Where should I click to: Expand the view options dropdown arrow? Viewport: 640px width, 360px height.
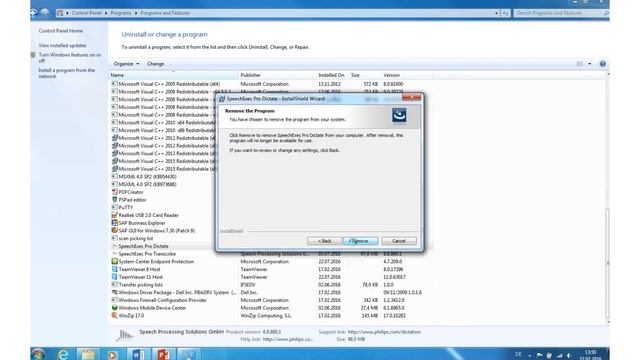[589, 64]
